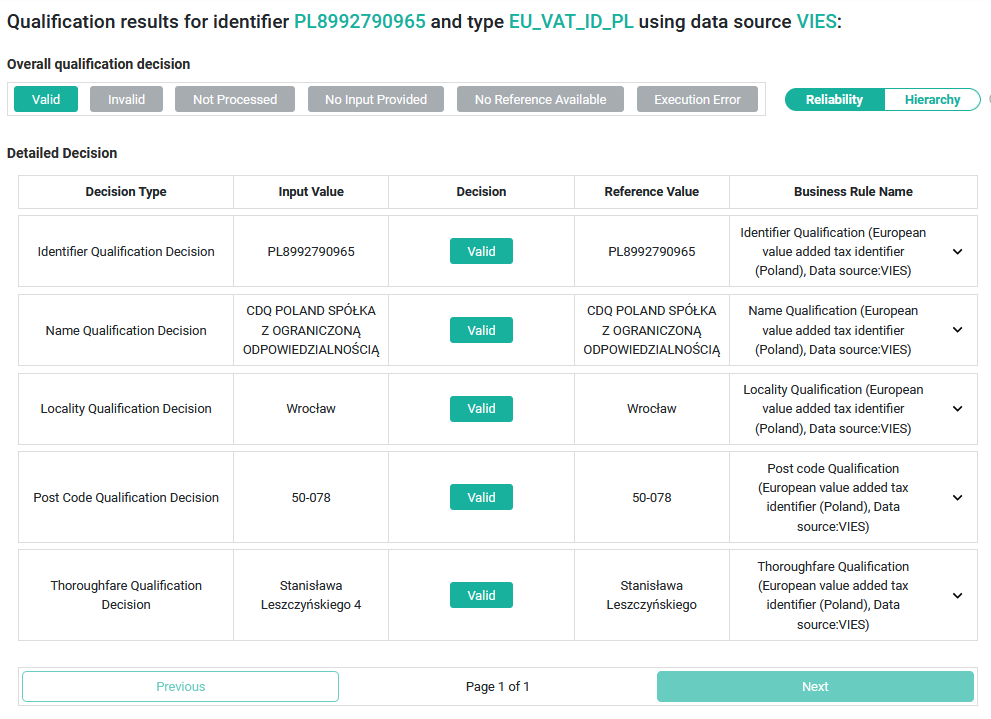The height and width of the screenshot is (719, 991).
Task: Expand the Name Qualification row chevron
Action: [958, 330]
